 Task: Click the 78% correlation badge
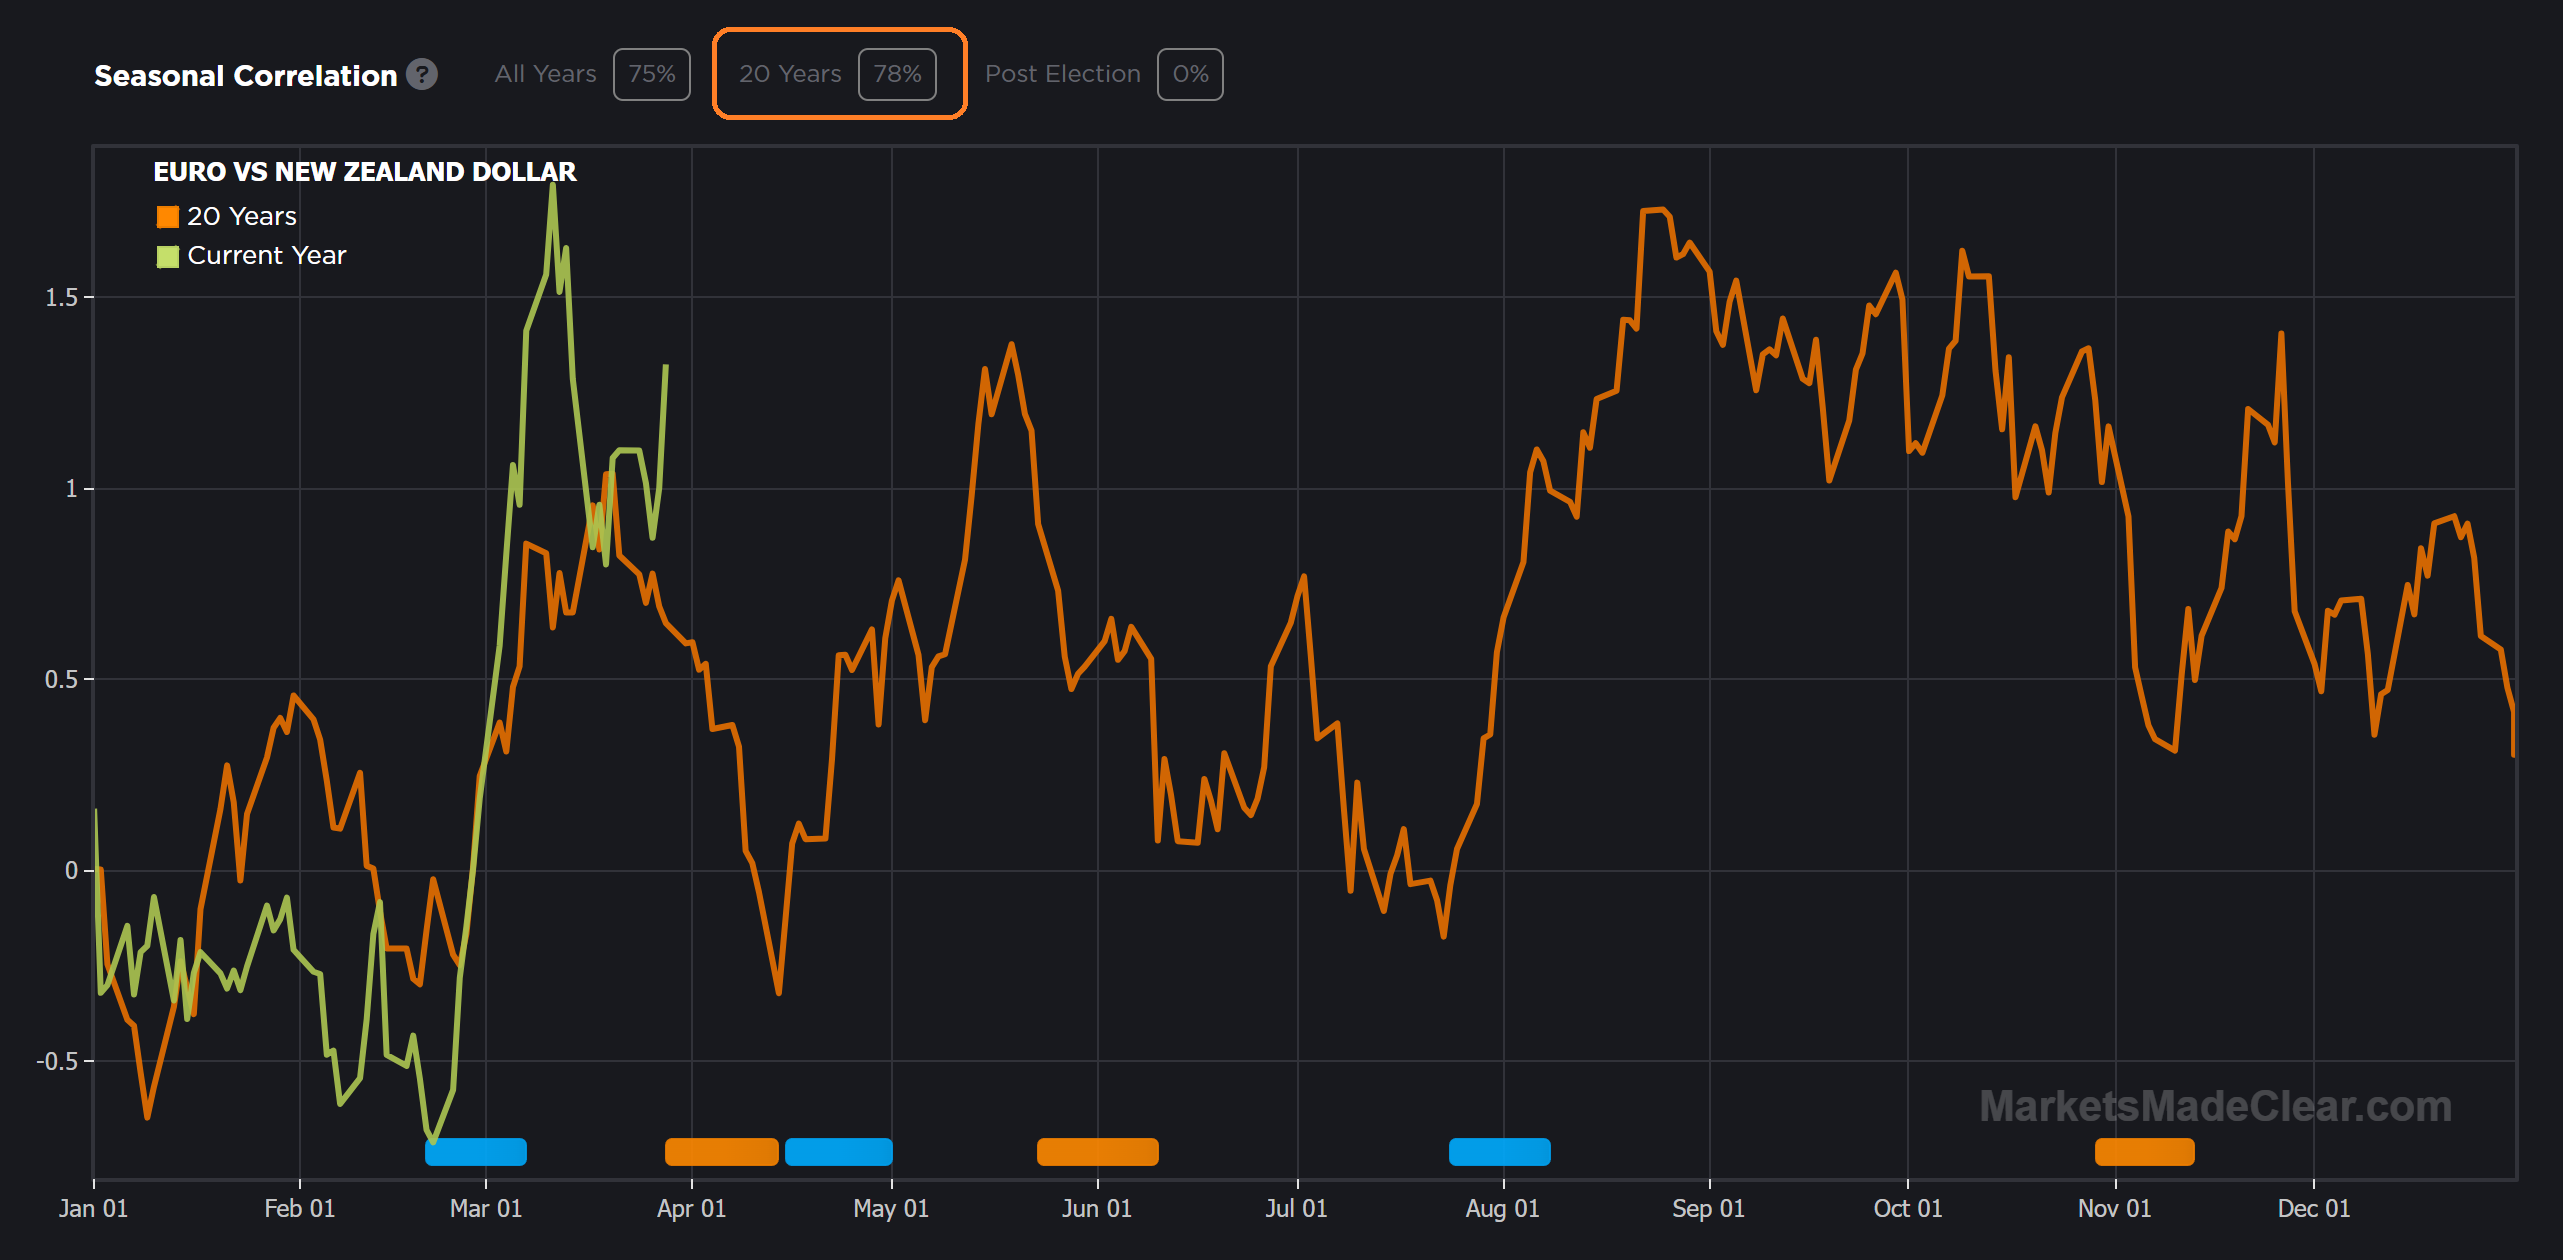[x=897, y=74]
